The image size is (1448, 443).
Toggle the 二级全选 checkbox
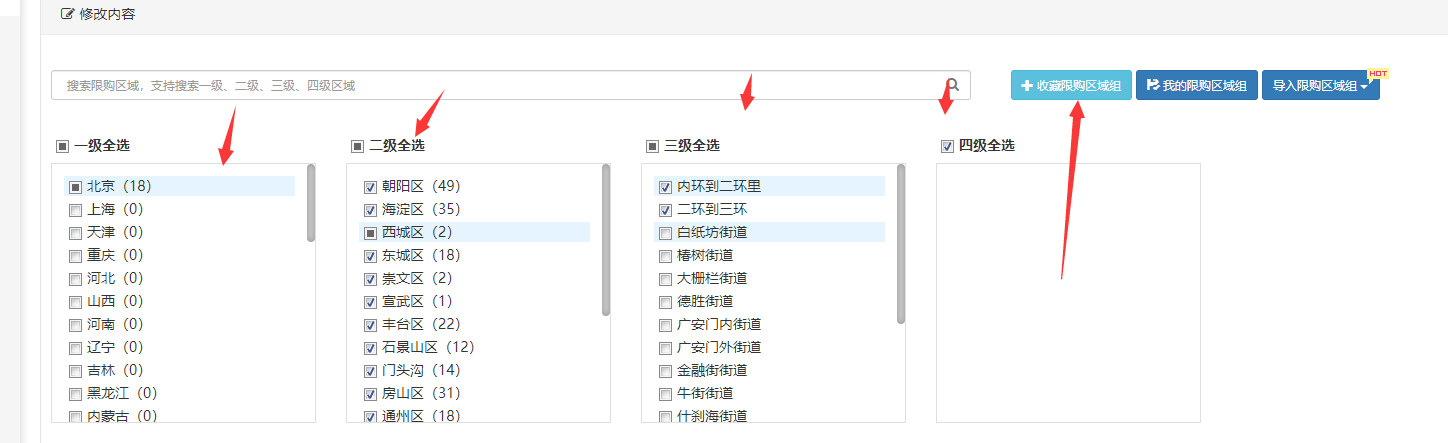(357, 146)
